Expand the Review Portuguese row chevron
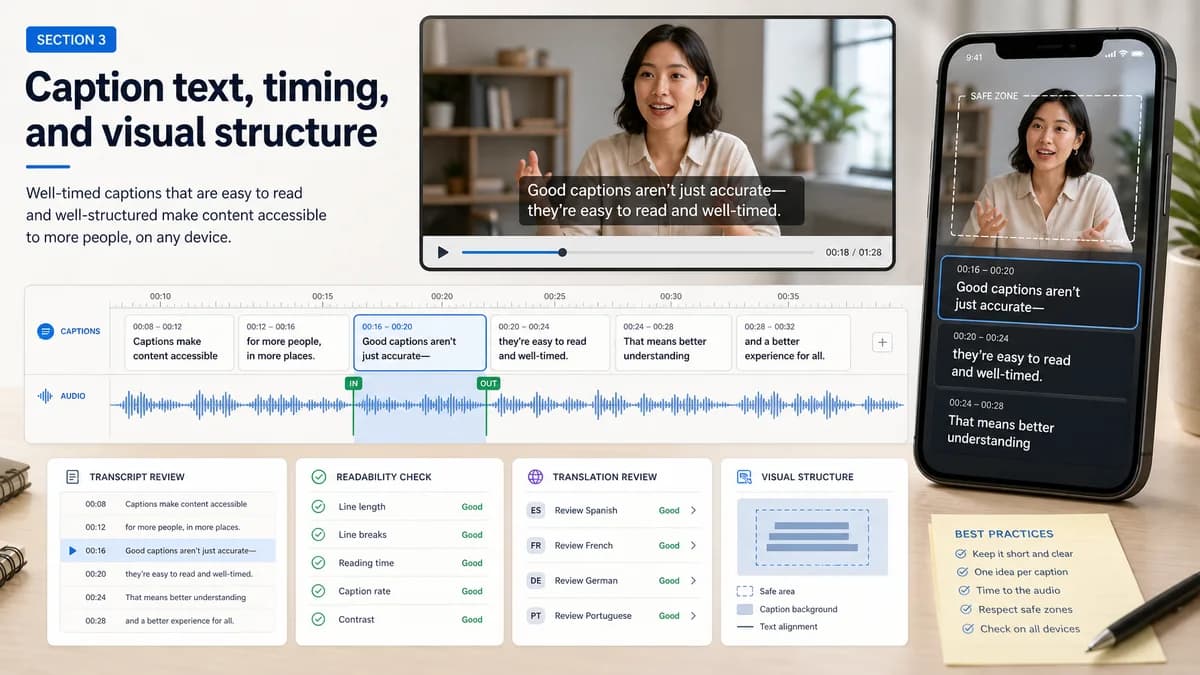1200x675 pixels. point(694,616)
